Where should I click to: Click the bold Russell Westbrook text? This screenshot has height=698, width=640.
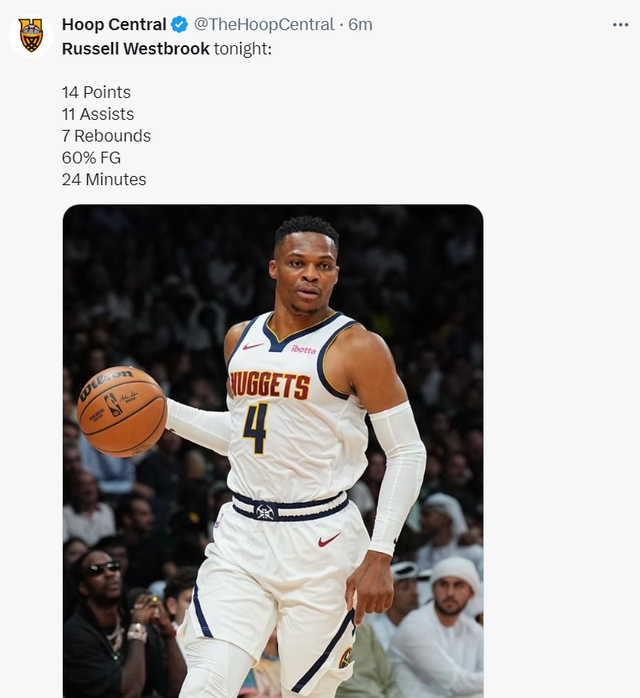[135, 49]
